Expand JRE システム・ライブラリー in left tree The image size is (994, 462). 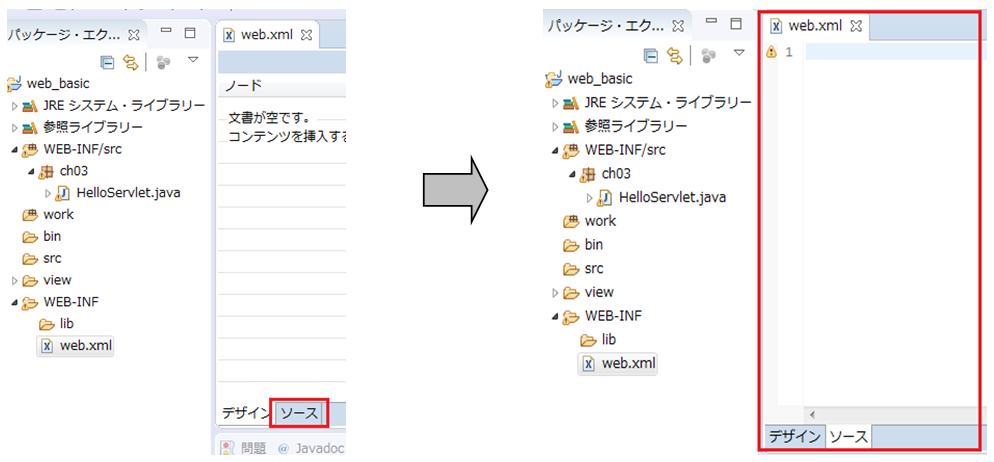click(15, 106)
